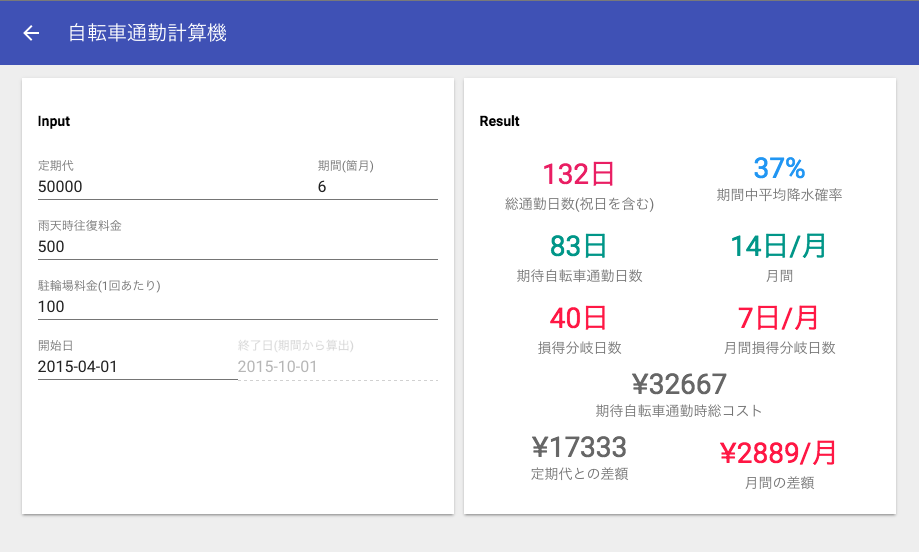Click the Input card heading

[54, 122]
